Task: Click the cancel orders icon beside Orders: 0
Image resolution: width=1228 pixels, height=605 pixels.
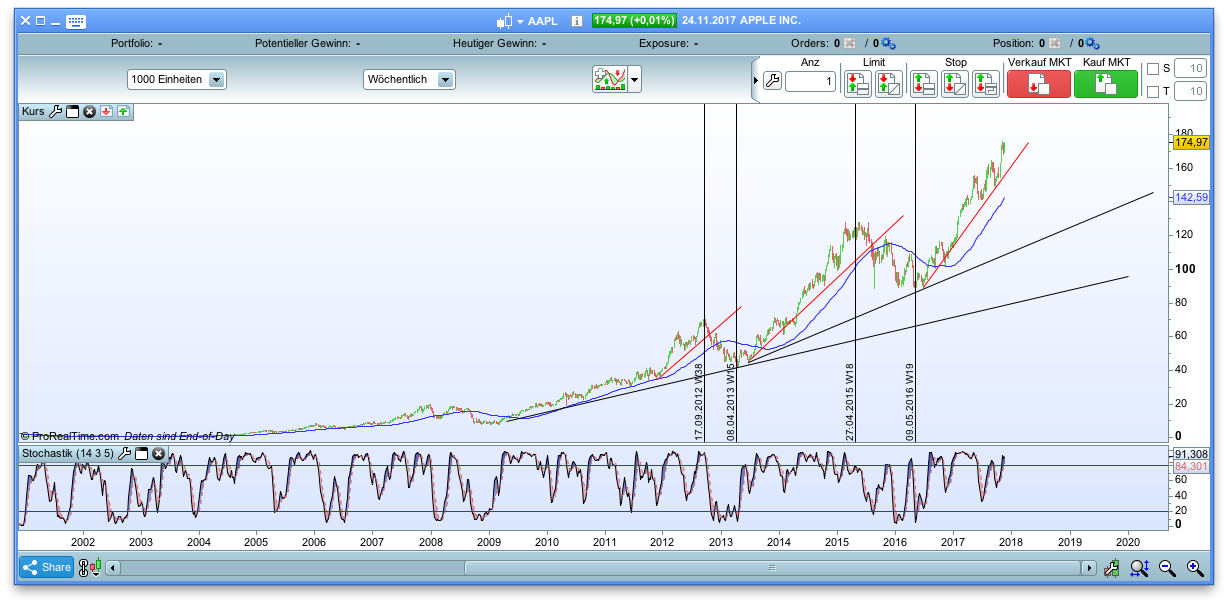Action: tap(849, 44)
